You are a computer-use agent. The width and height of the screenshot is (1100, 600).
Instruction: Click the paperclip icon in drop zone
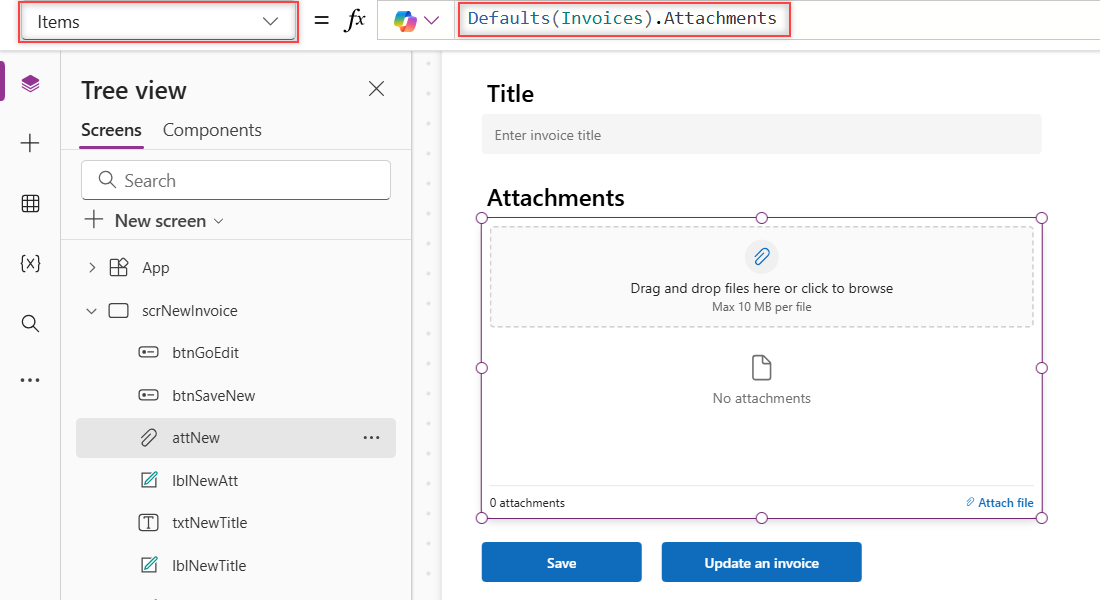pyautogui.click(x=762, y=257)
